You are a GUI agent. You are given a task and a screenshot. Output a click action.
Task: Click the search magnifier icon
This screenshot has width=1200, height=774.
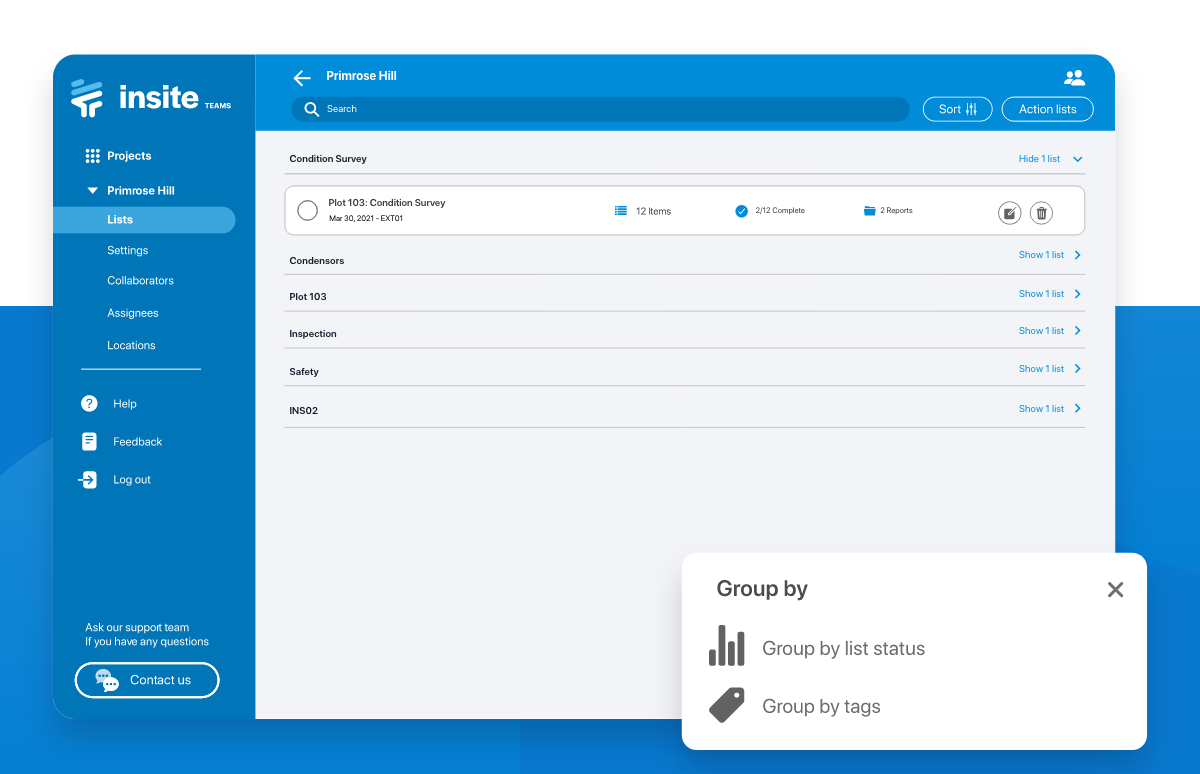[x=312, y=109]
